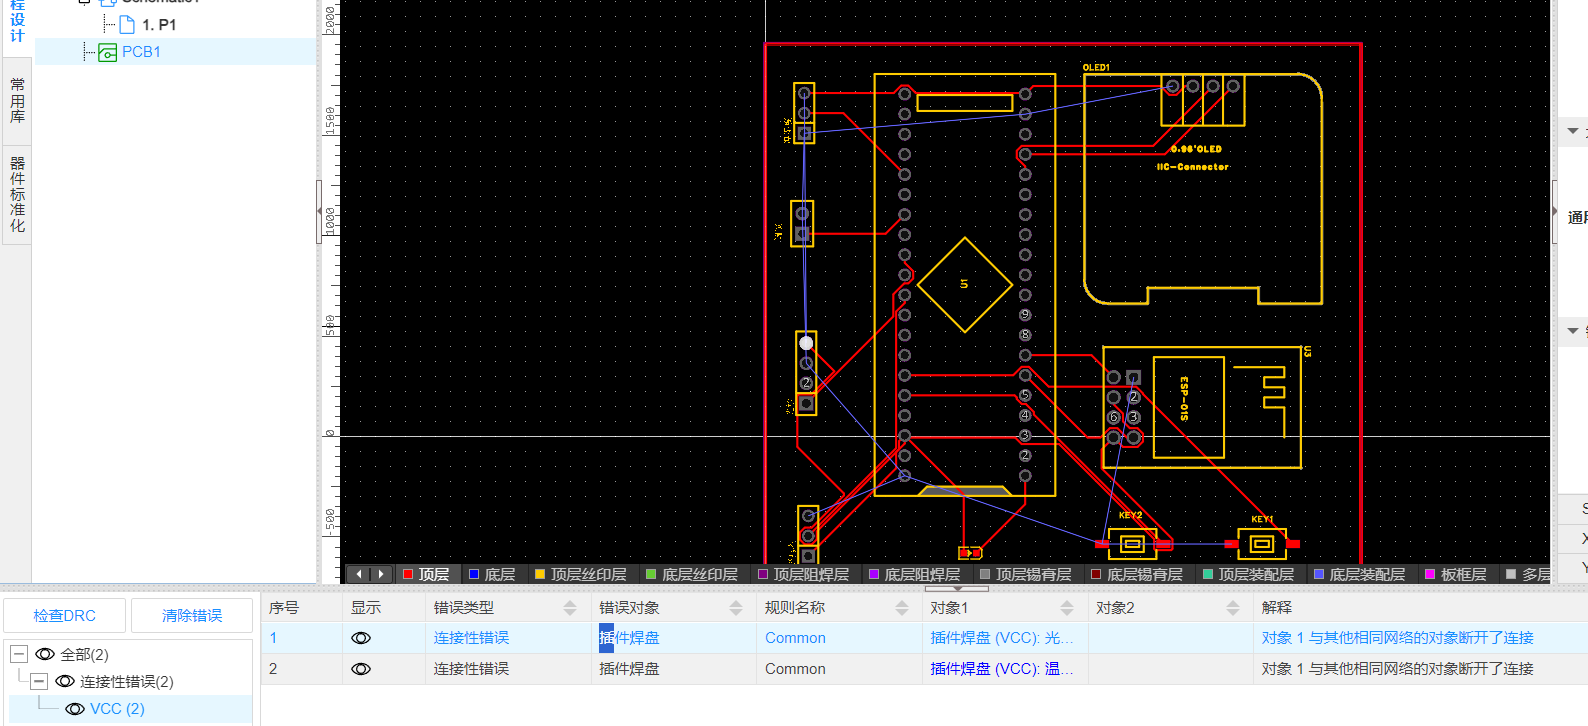Sort by 错误类型 column arrows
Image resolution: width=1588 pixels, height=726 pixels.
(570, 608)
